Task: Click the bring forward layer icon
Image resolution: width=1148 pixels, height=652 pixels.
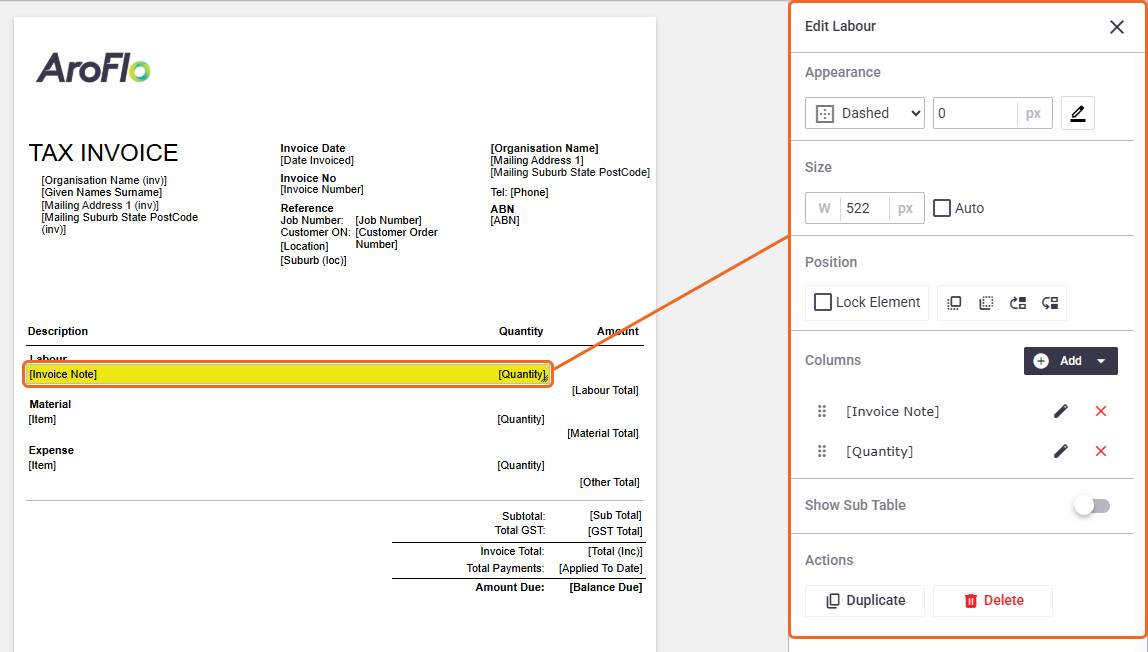Action: [x=1018, y=303]
